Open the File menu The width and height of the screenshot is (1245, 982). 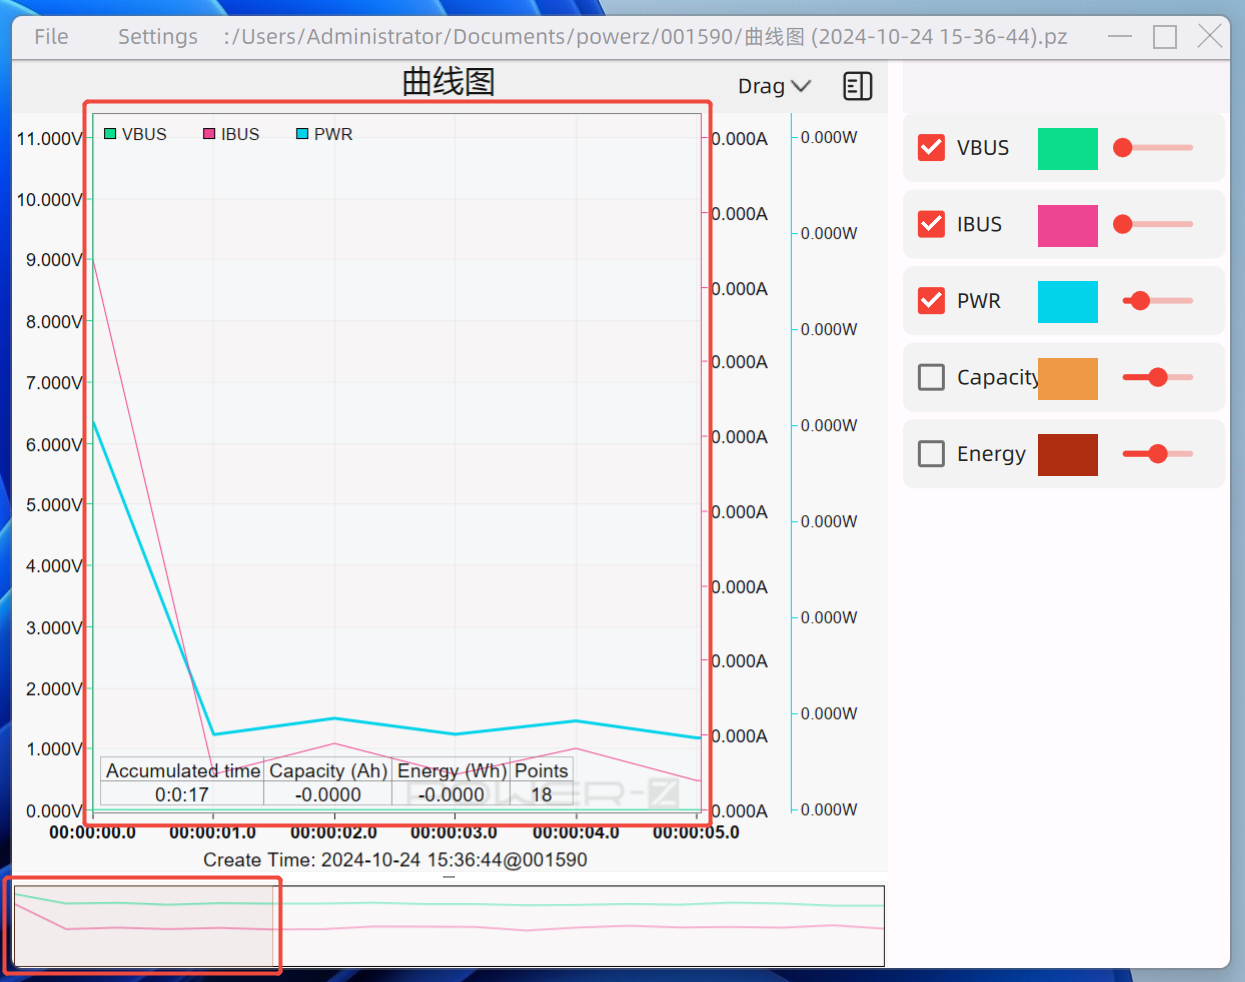pos(51,37)
